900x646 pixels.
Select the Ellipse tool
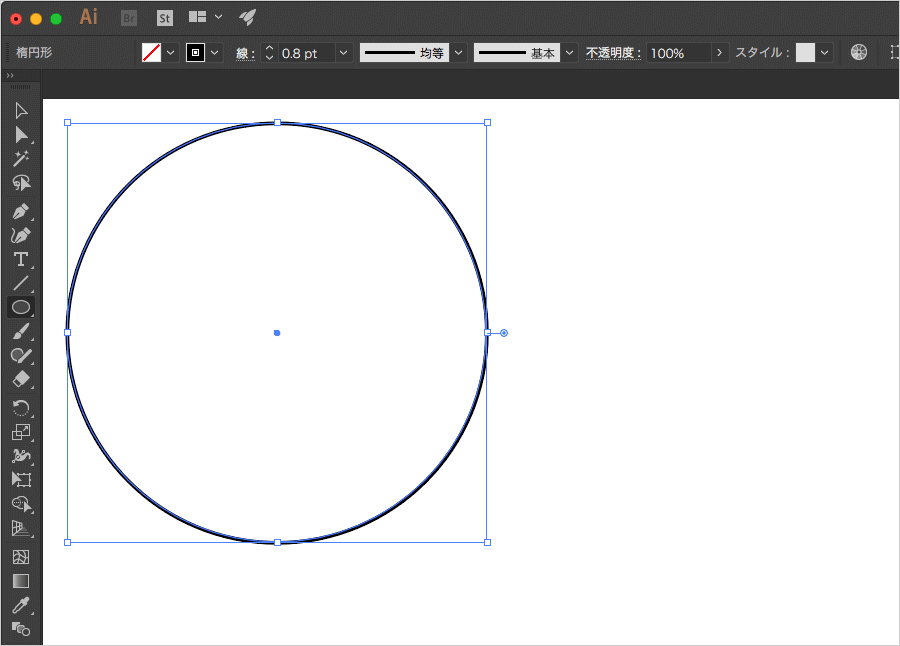point(21,307)
